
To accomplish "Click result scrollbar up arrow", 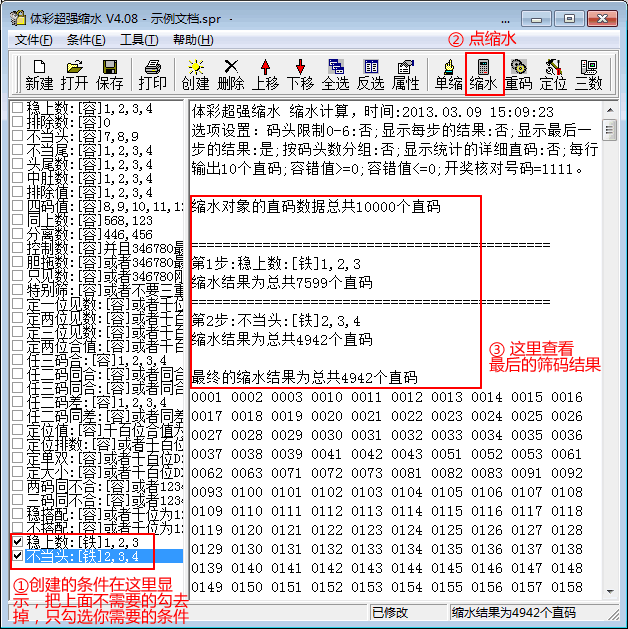I will 610,110.
